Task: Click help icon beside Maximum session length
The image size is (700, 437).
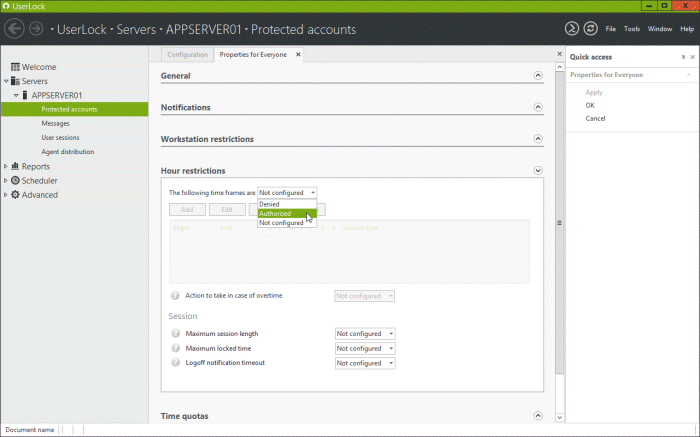Action: tap(175, 333)
